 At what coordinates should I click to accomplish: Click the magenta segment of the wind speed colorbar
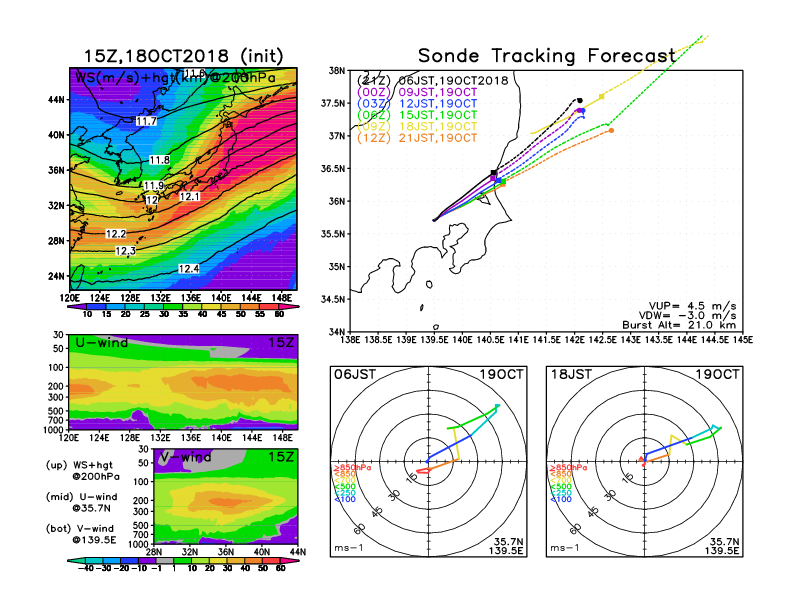(288, 307)
